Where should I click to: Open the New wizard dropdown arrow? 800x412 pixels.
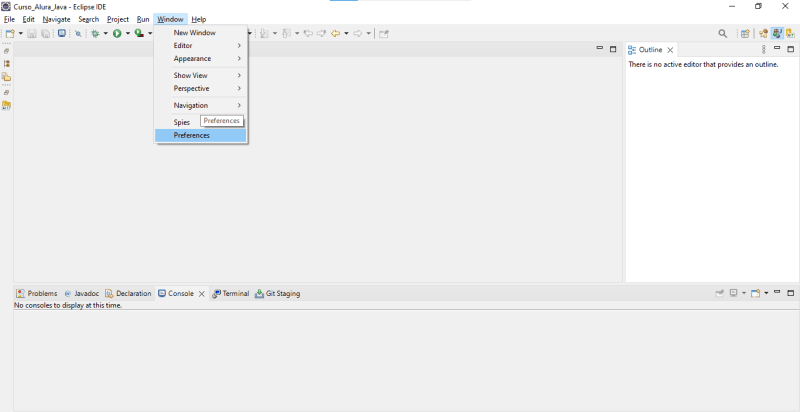click(20, 34)
